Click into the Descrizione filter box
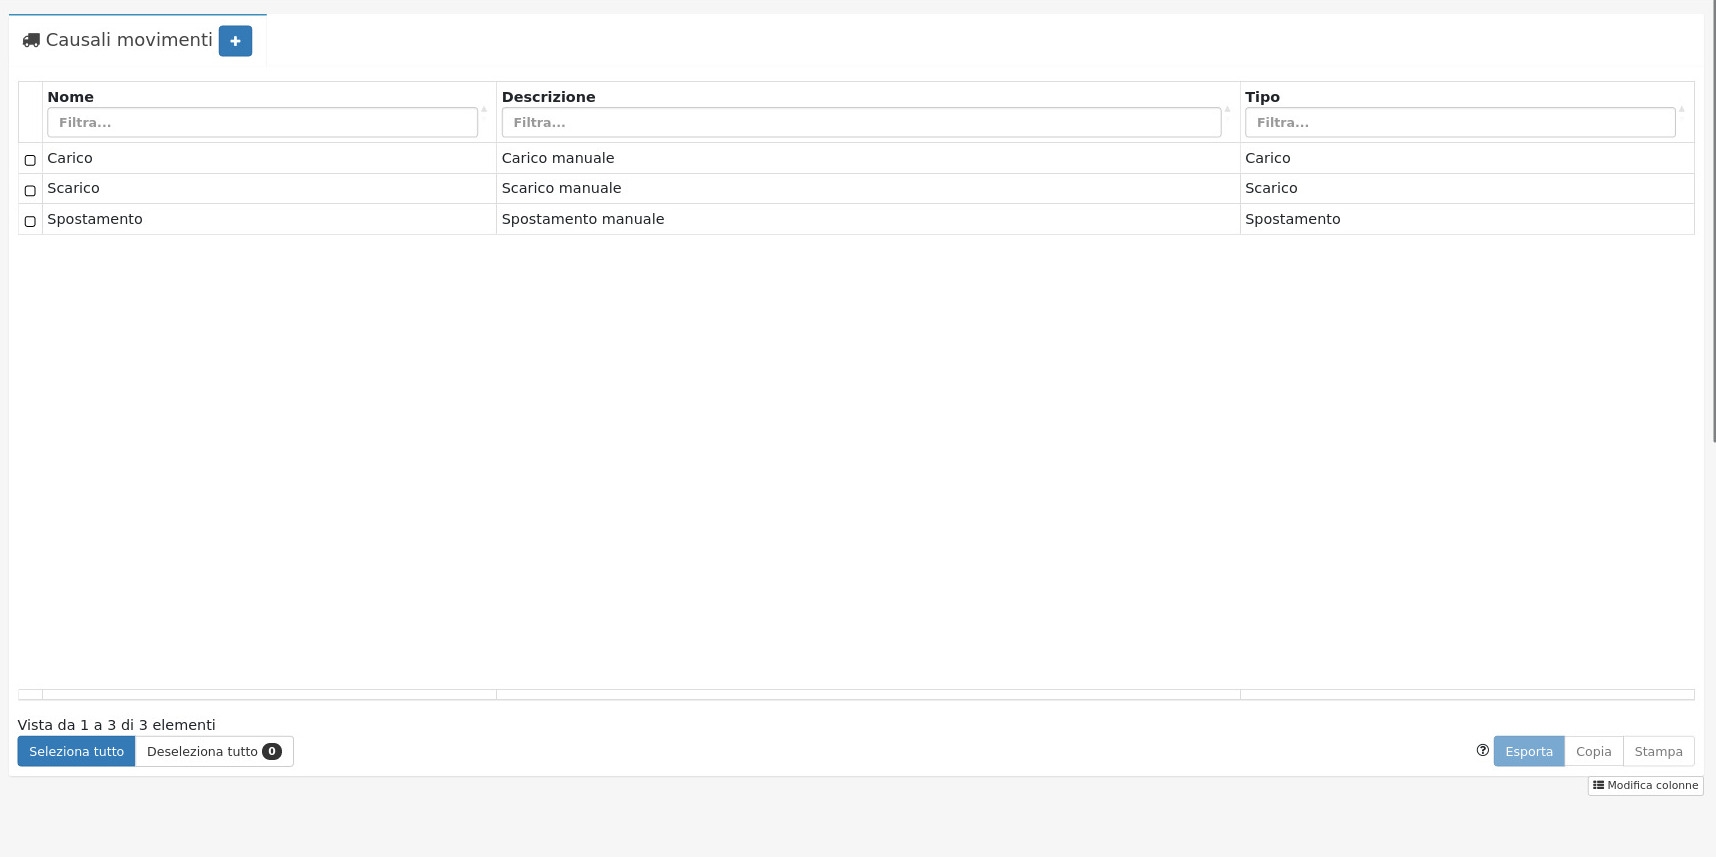This screenshot has width=1716, height=857. pyautogui.click(x=860, y=123)
